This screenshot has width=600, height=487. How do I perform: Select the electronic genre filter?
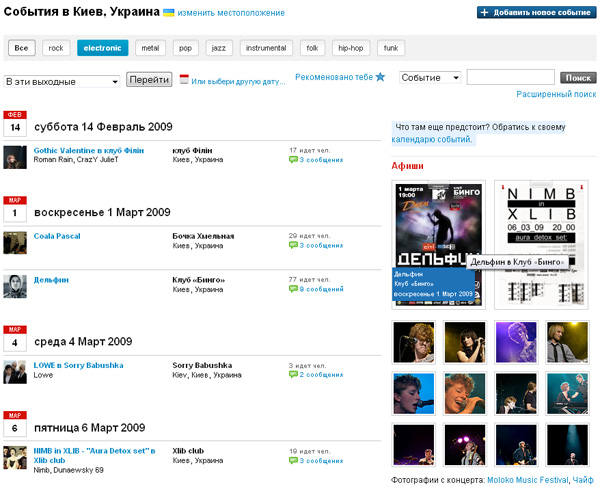click(103, 48)
